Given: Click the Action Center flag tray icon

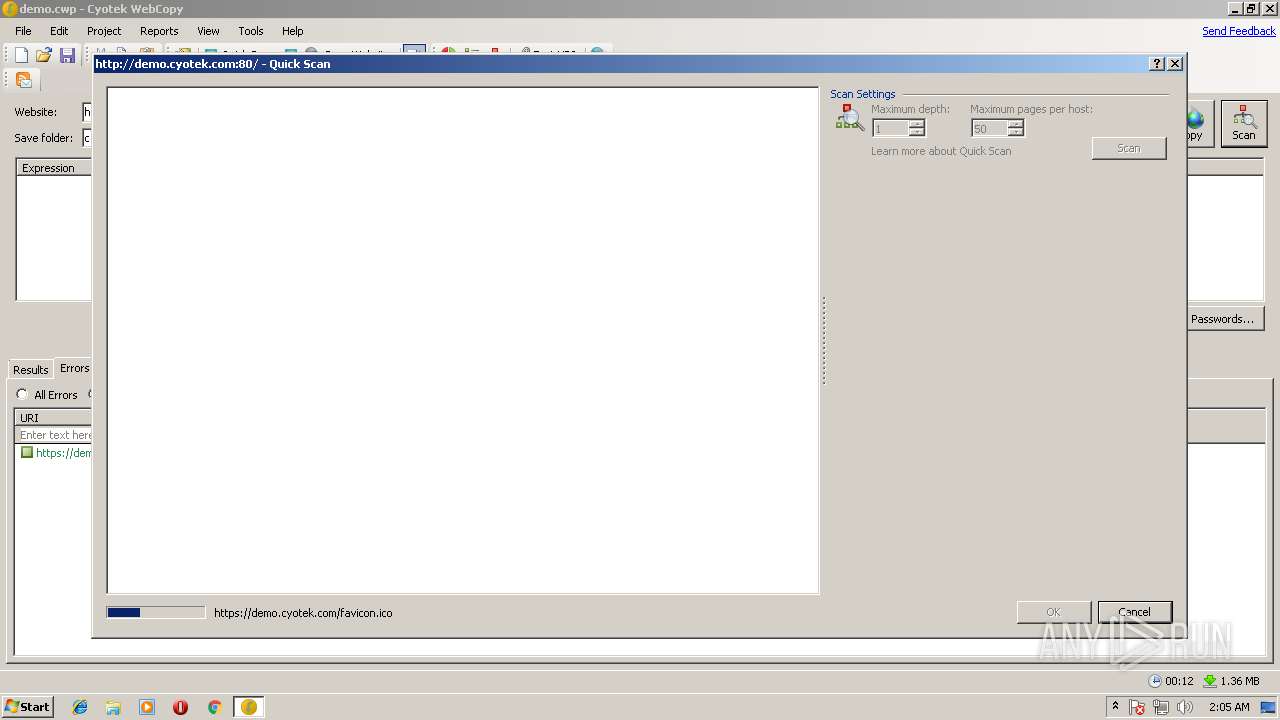Looking at the screenshot, I should pos(1137,707).
